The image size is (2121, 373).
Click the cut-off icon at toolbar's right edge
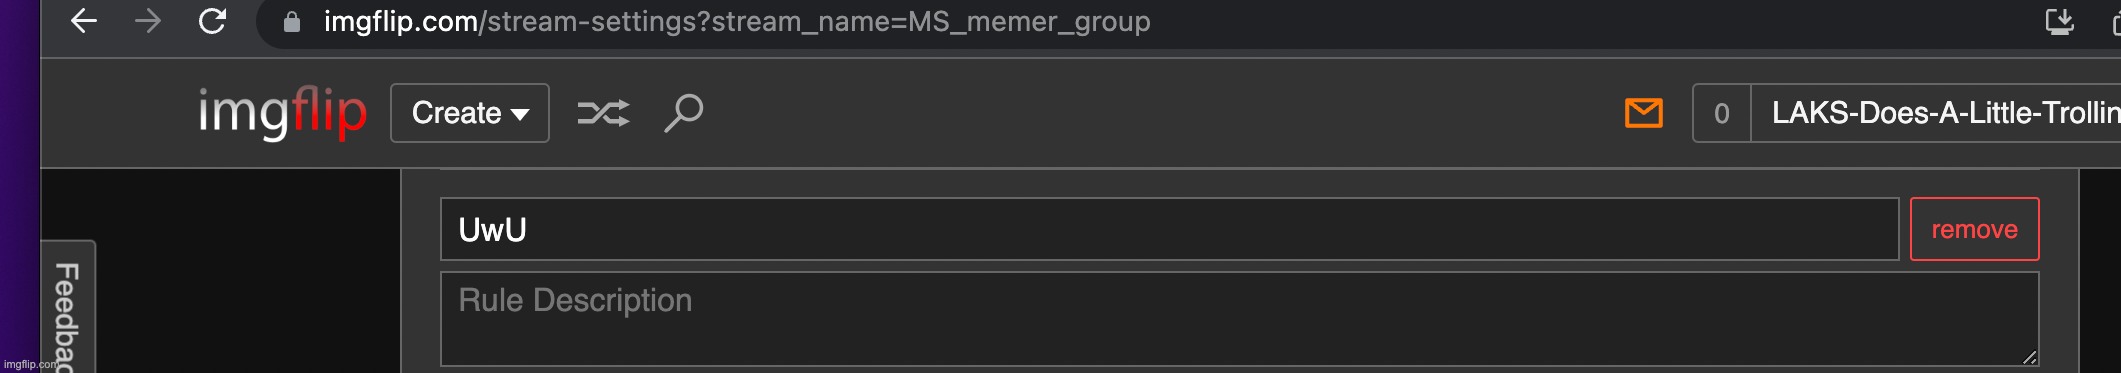pos(2115,22)
